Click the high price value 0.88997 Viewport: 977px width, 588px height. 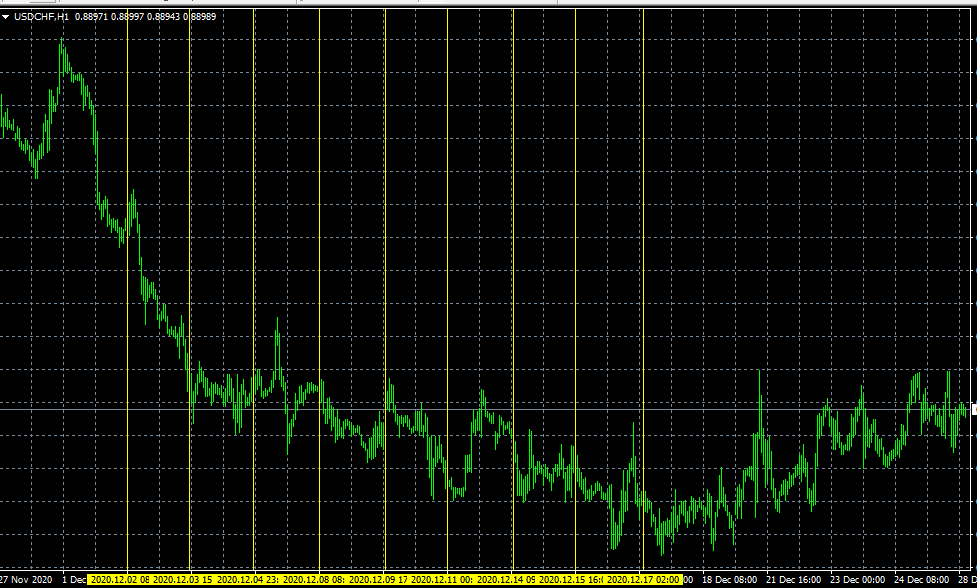127,17
